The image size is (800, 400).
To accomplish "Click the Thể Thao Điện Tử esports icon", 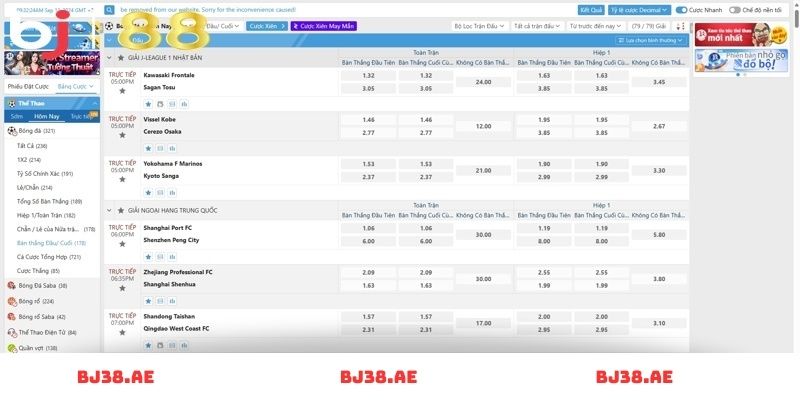I will (12, 333).
